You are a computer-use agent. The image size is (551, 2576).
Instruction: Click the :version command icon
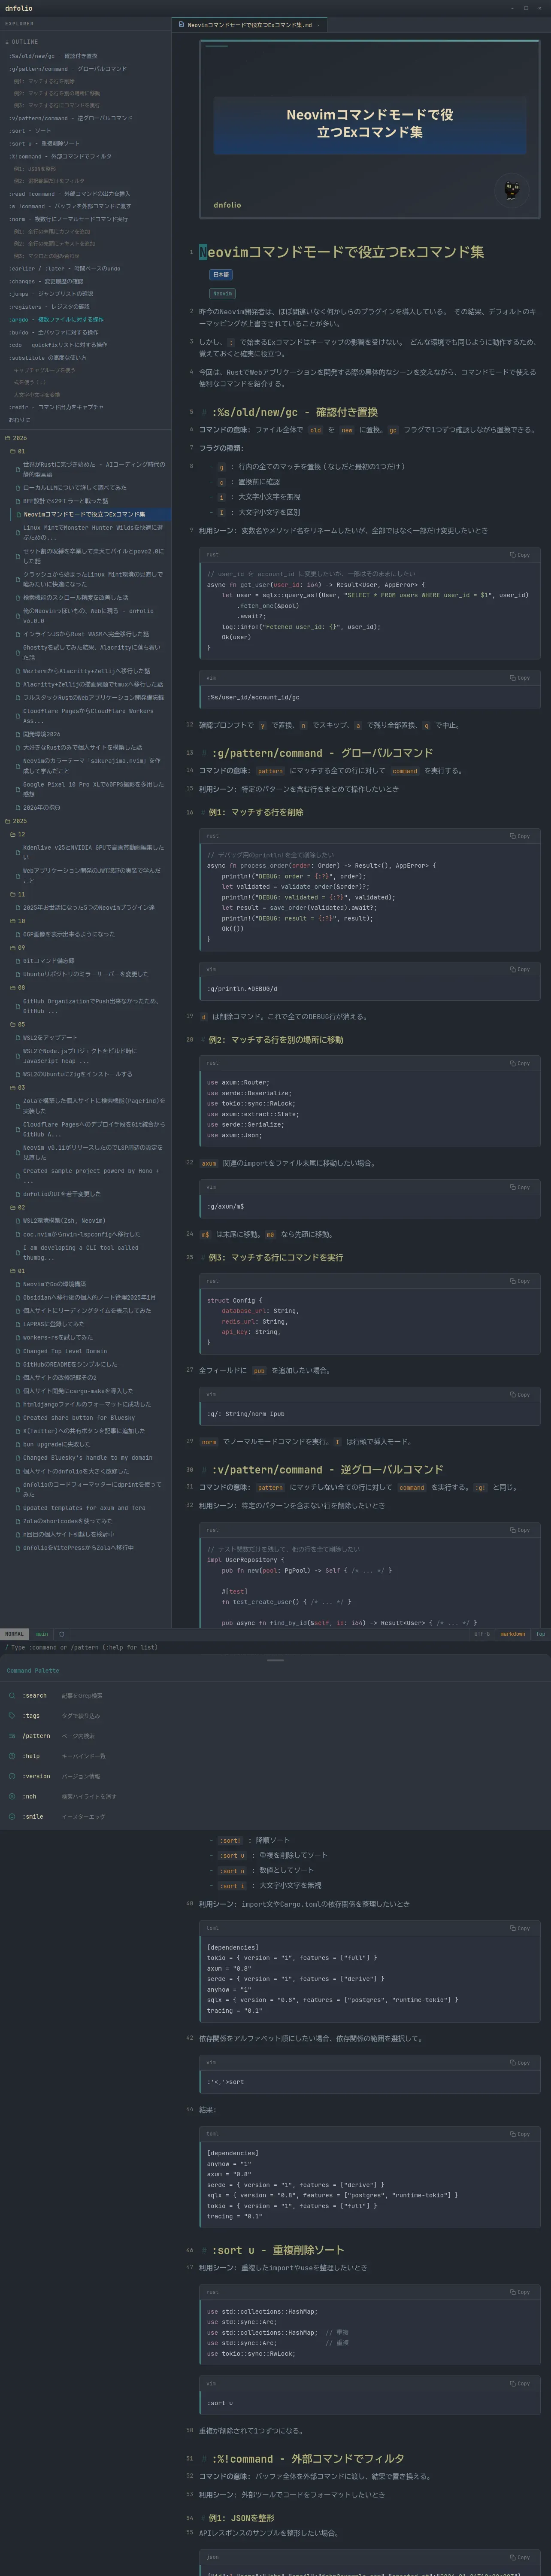[12, 1776]
